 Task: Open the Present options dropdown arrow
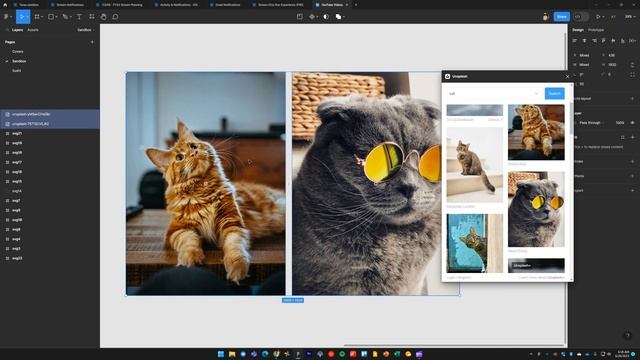603,17
